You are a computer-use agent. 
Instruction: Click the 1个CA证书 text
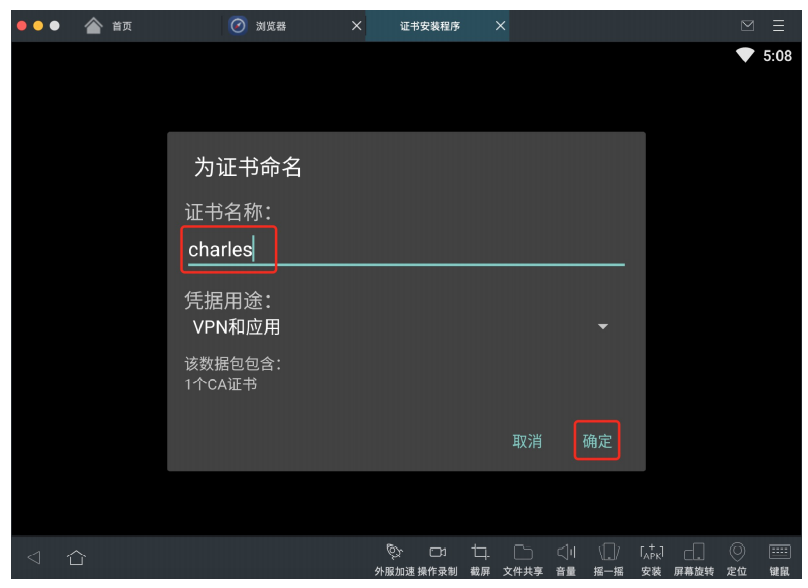pos(221,384)
